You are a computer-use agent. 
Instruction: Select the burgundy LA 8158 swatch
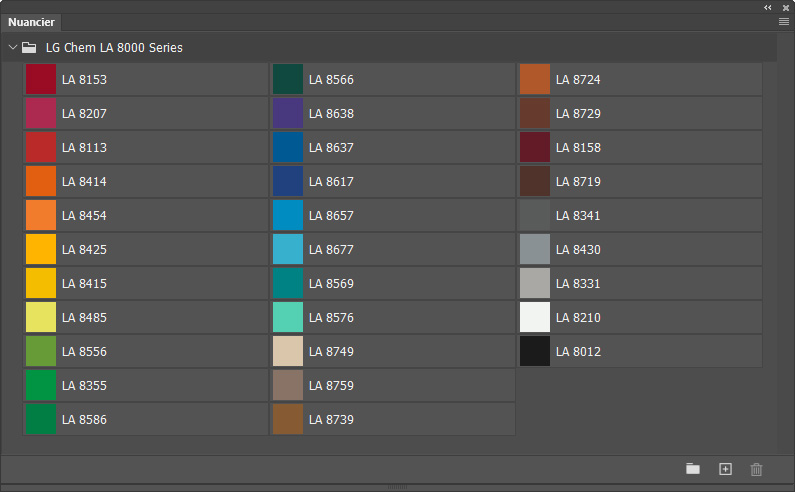pos(535,147)
